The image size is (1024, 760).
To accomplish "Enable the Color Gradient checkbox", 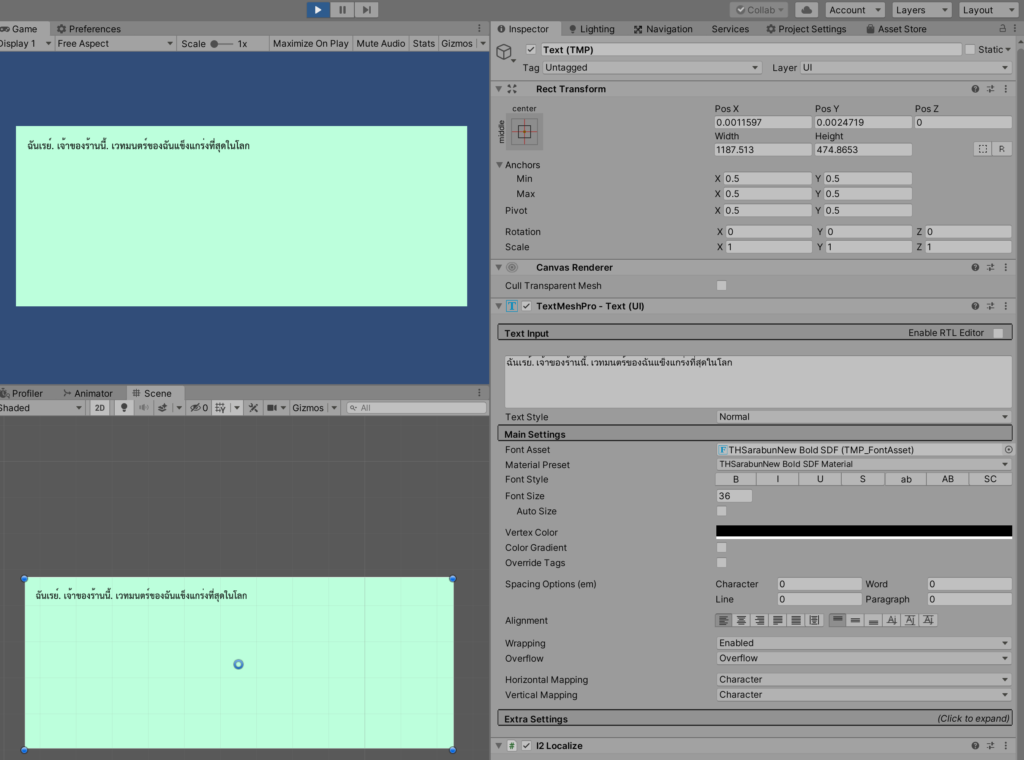I will point(721,548).
